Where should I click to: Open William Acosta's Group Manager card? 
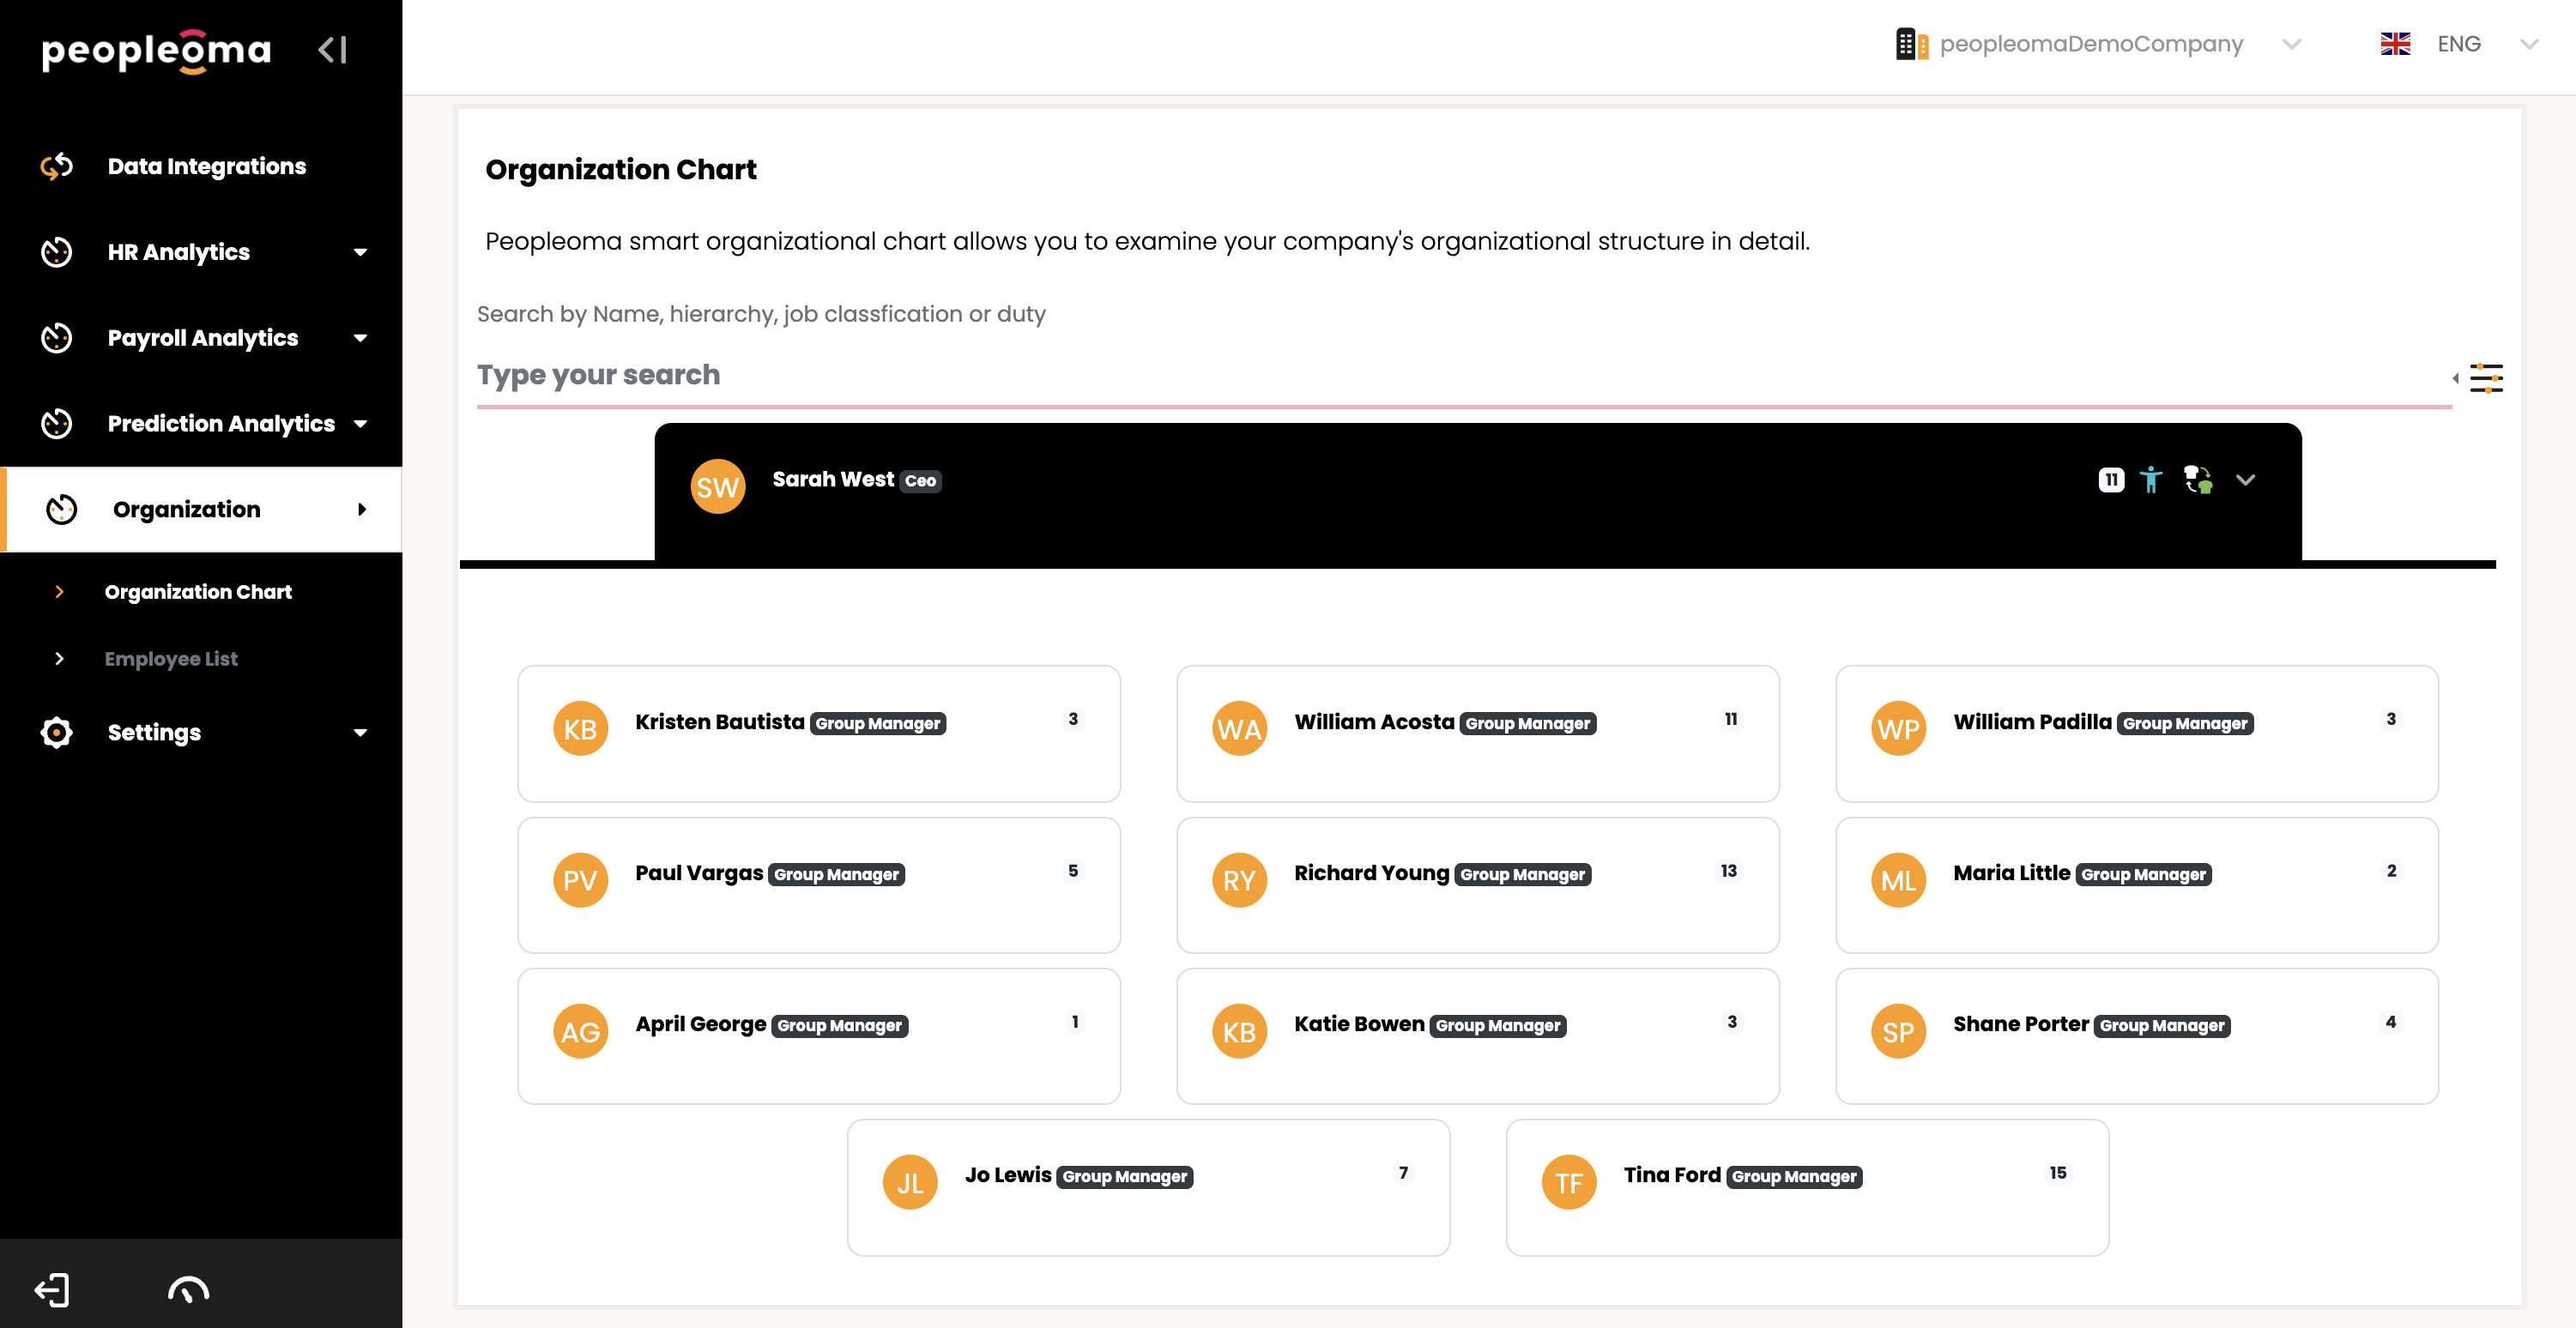1478,734
